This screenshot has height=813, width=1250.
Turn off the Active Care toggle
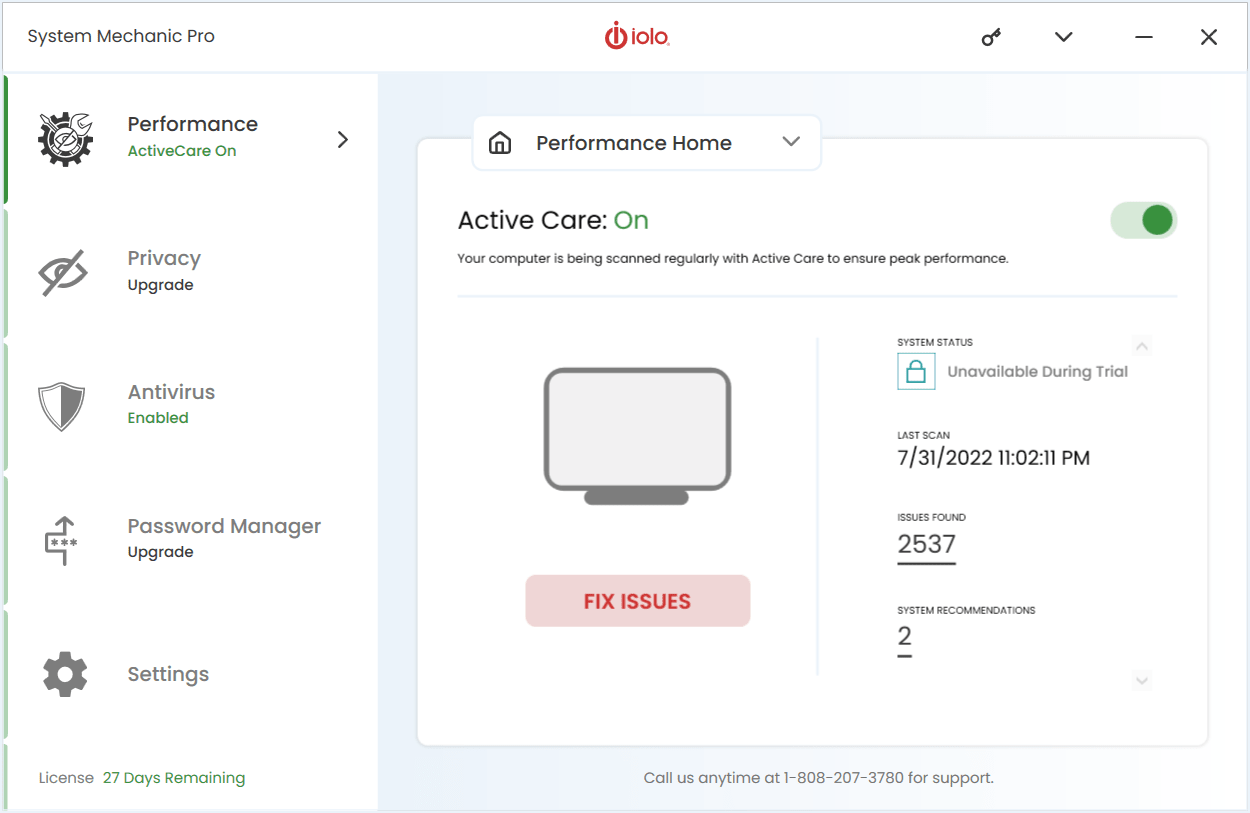(1144, 220)
